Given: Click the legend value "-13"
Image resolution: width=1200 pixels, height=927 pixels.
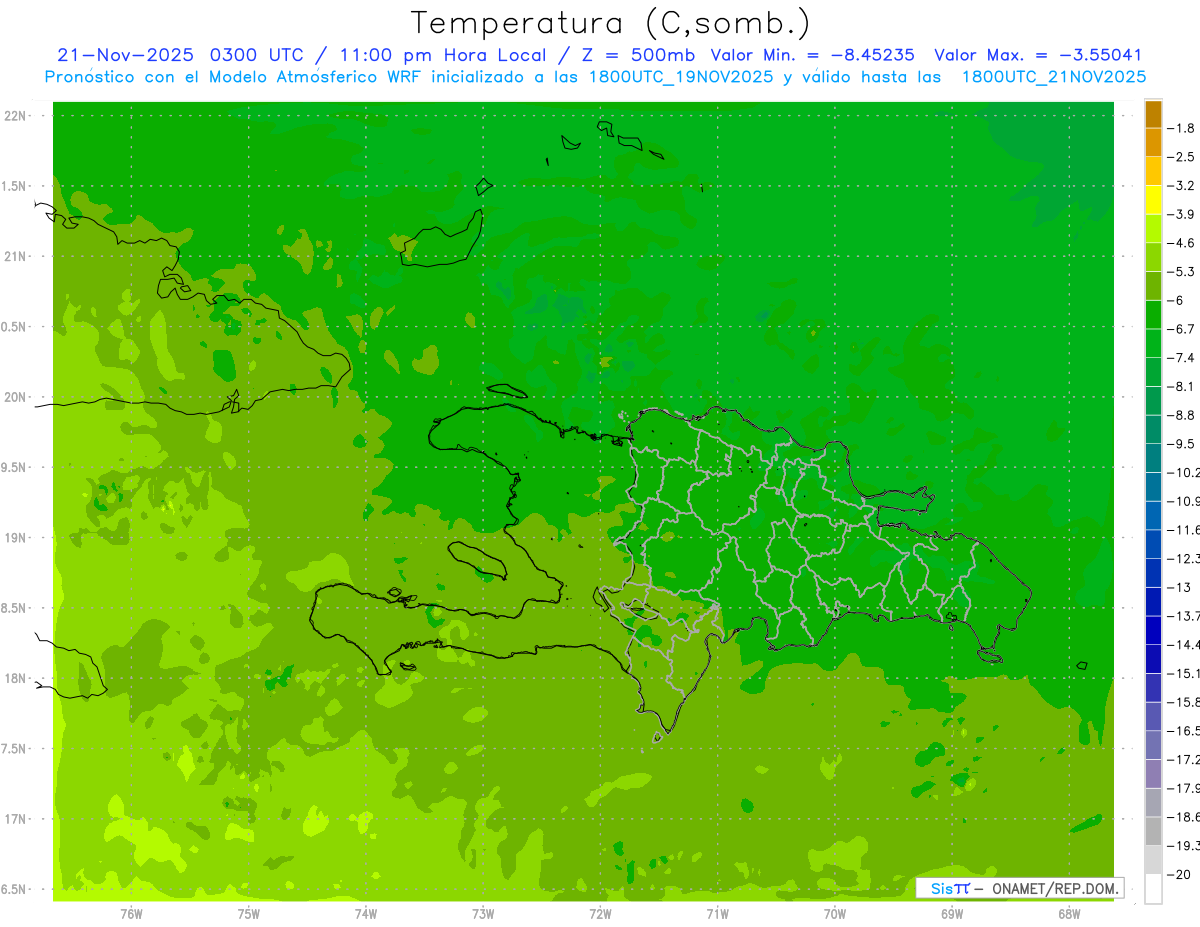Looking at the screenshot, I should pos(1180,587).
